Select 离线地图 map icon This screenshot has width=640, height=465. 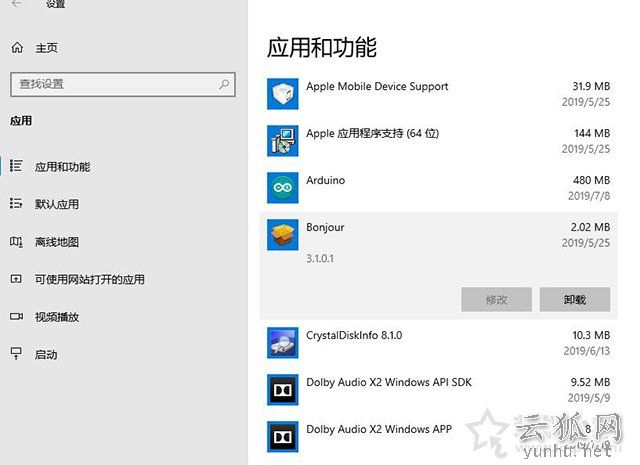point(16,242)
